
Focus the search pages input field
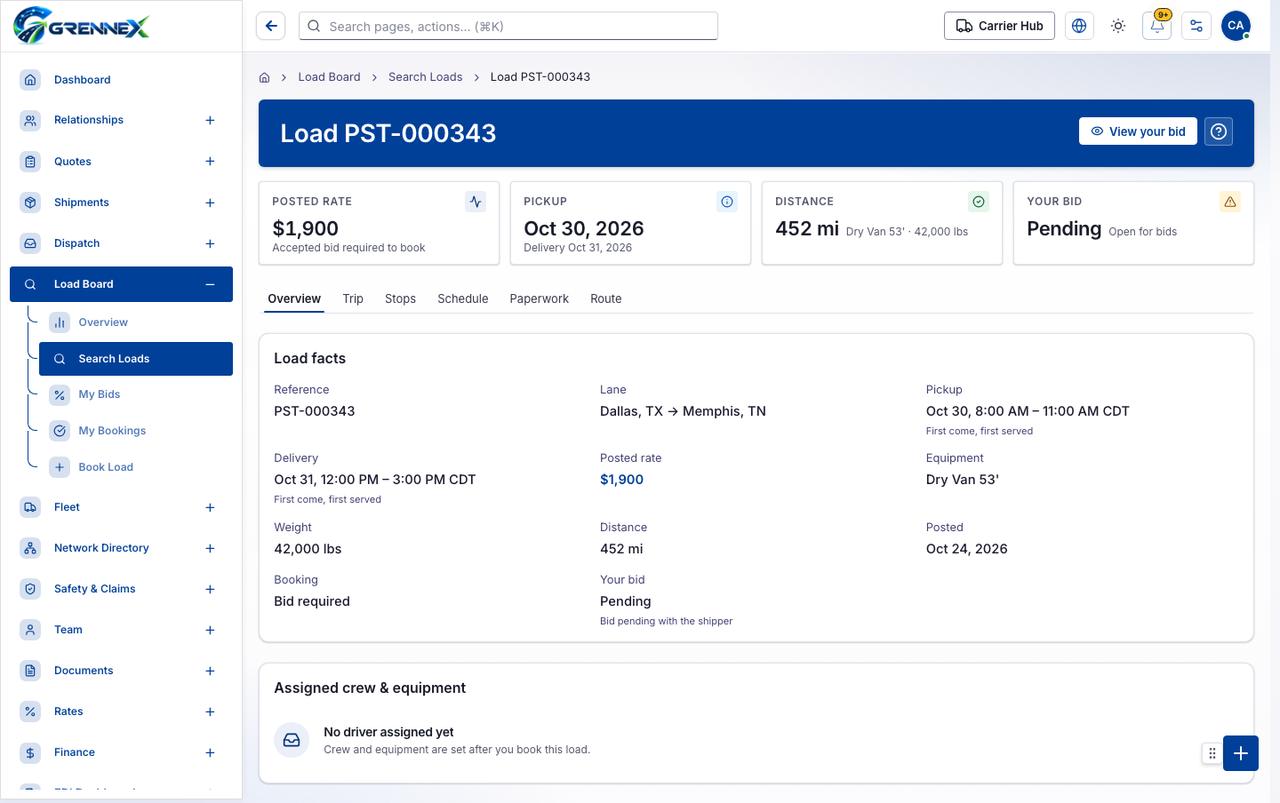coord(508,26)
